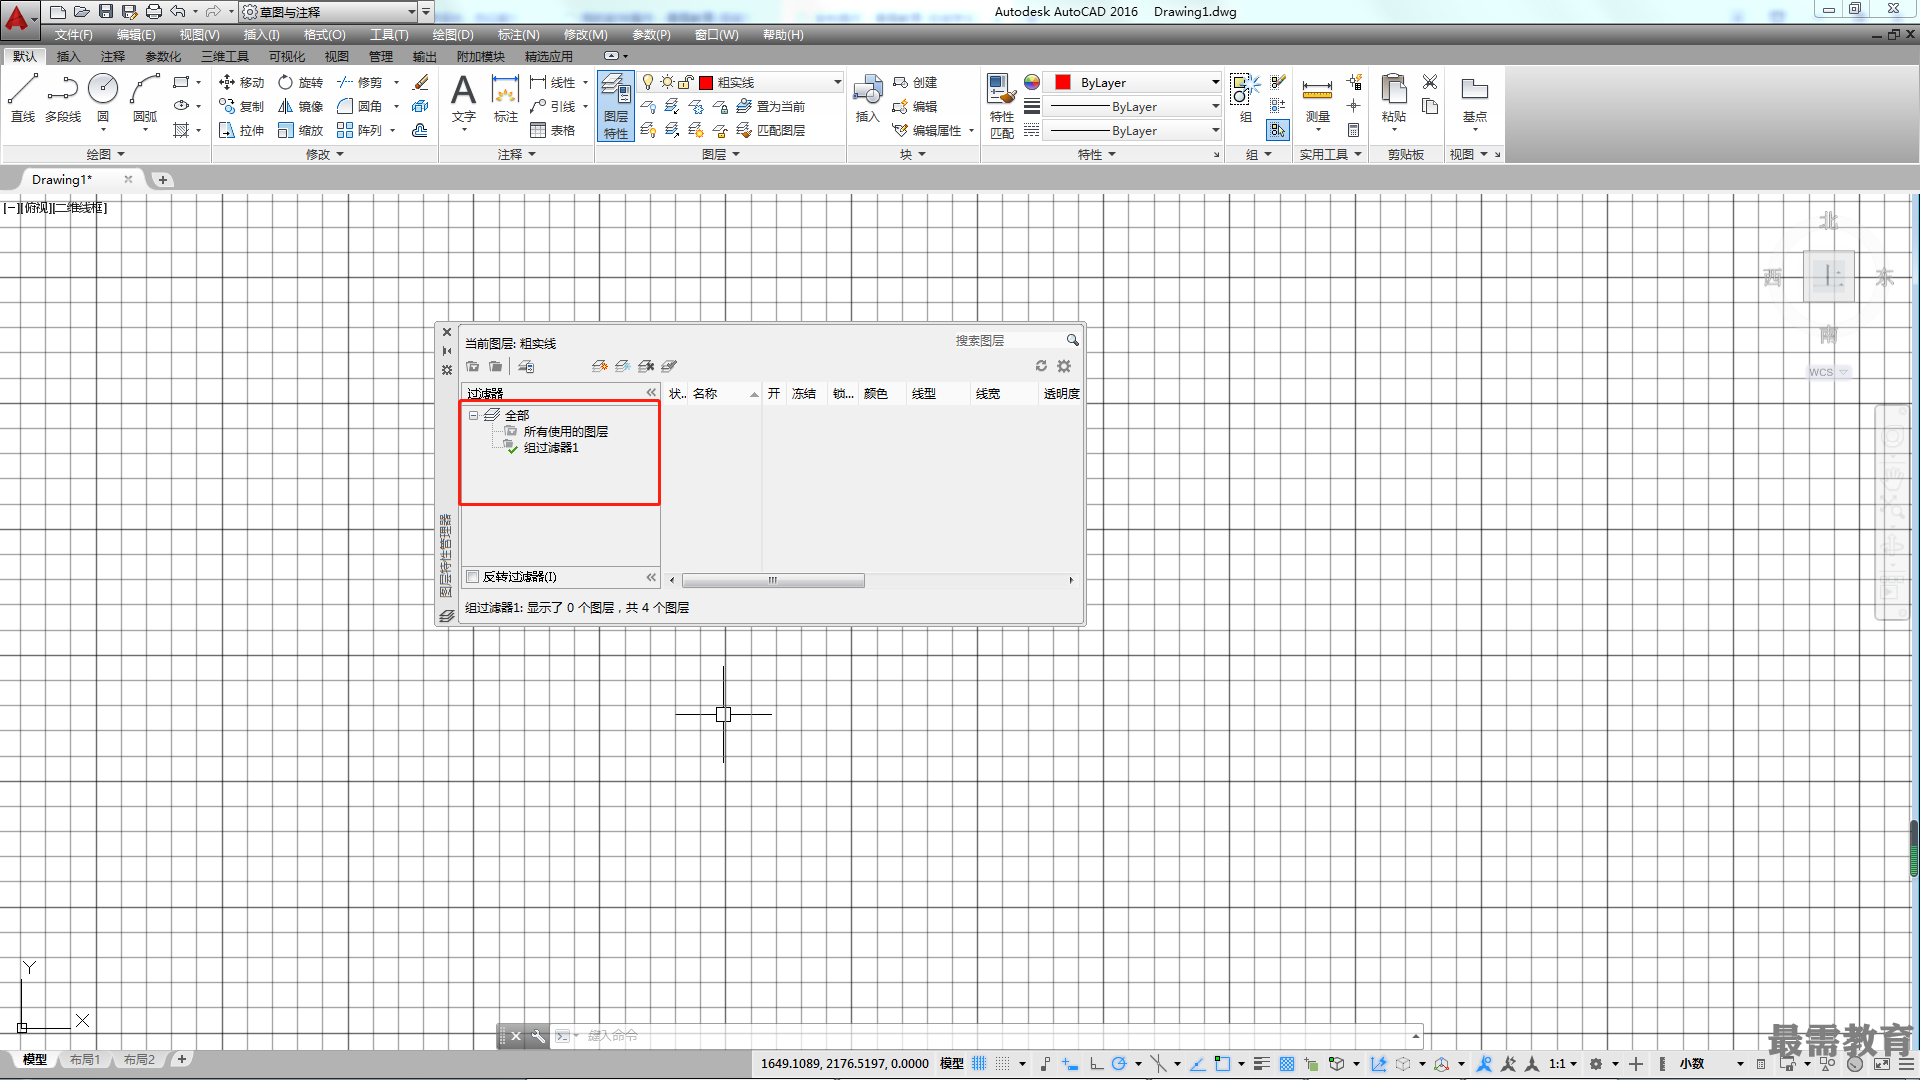1920x1080 pixels.
Task: Collapse the 全部 tree node
Action: [x=473, y=415]
